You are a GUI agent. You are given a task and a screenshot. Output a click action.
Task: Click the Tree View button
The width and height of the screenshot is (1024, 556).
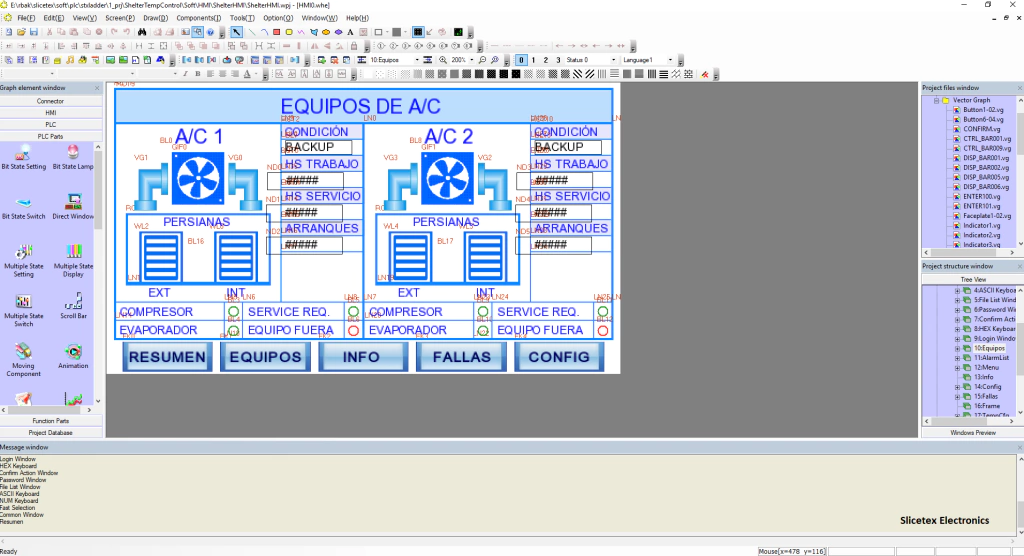click(972, 279)
